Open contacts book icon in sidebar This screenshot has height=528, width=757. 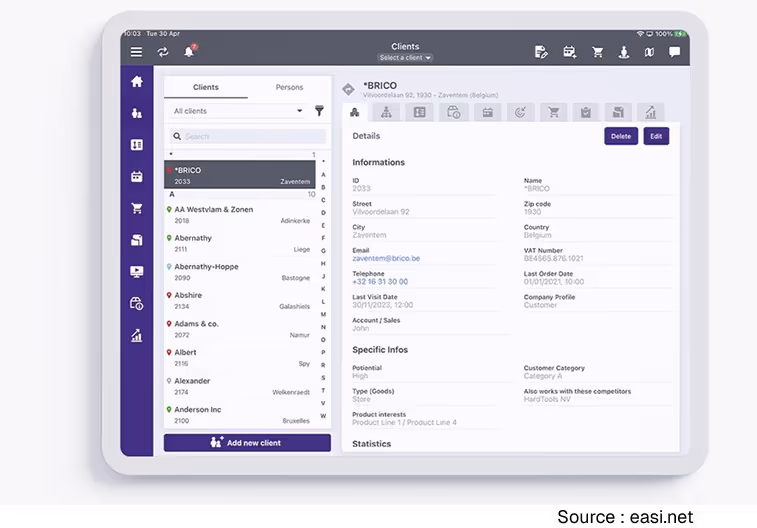tap(137, 145)
